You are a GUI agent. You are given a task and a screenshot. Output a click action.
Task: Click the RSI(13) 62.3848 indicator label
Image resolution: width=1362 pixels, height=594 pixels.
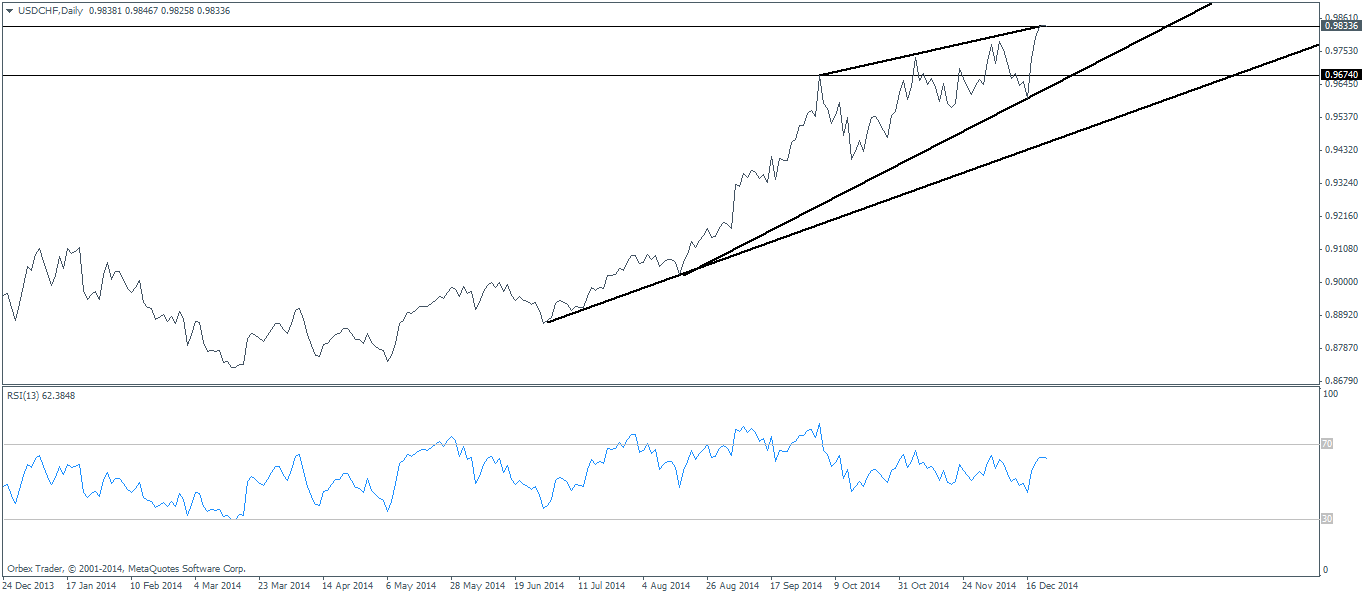[41, 396]
